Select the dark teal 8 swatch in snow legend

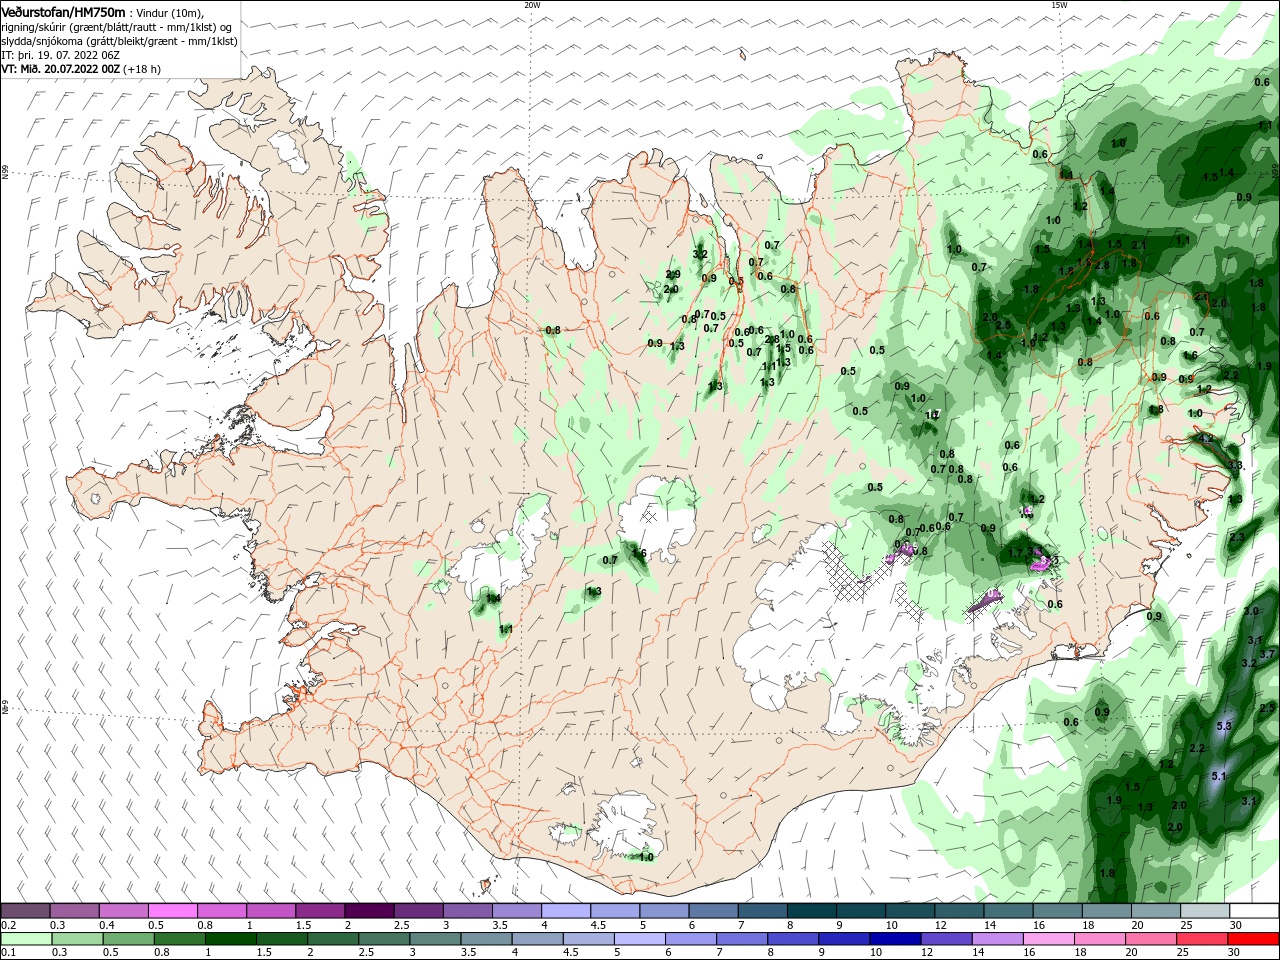point(810,911)
